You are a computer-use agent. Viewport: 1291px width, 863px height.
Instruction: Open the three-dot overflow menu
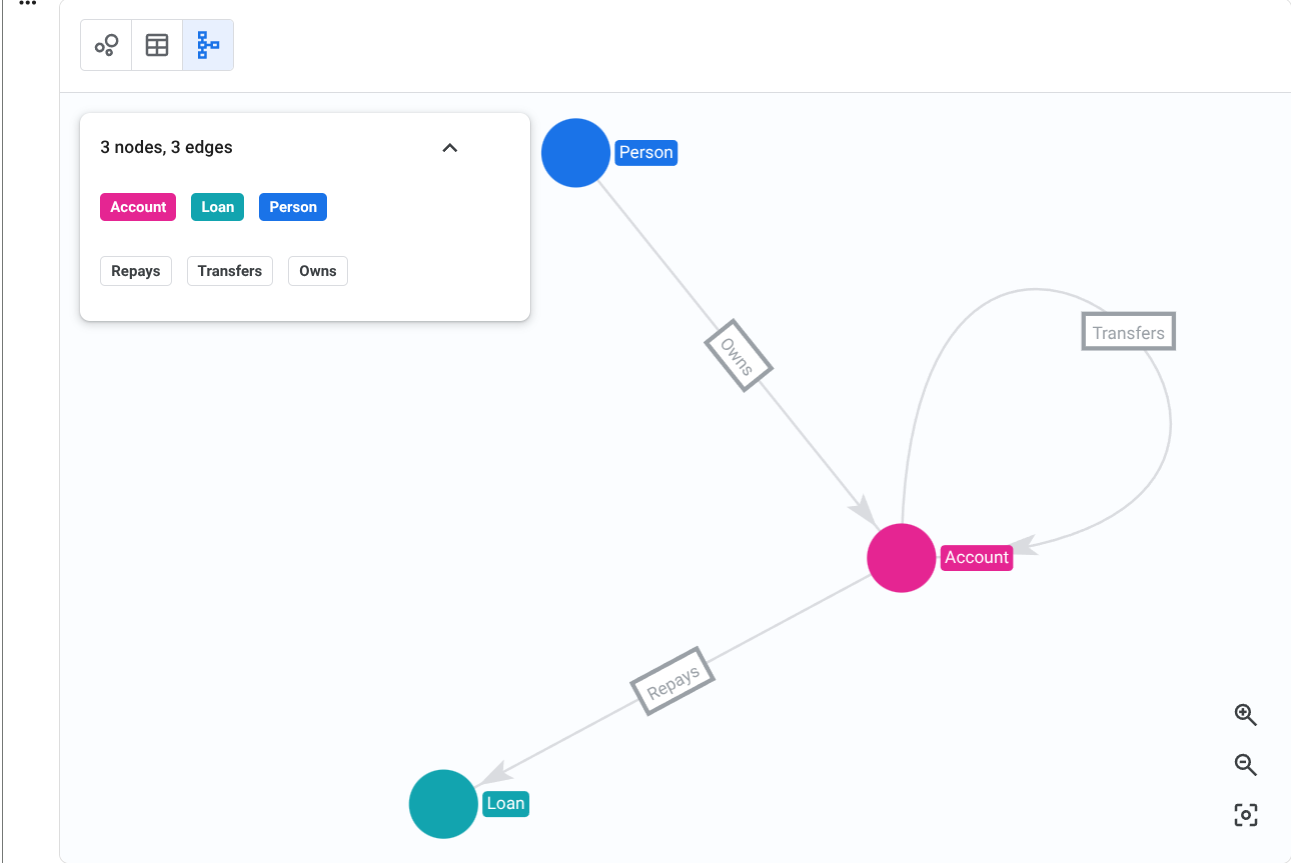click(26, 4)
